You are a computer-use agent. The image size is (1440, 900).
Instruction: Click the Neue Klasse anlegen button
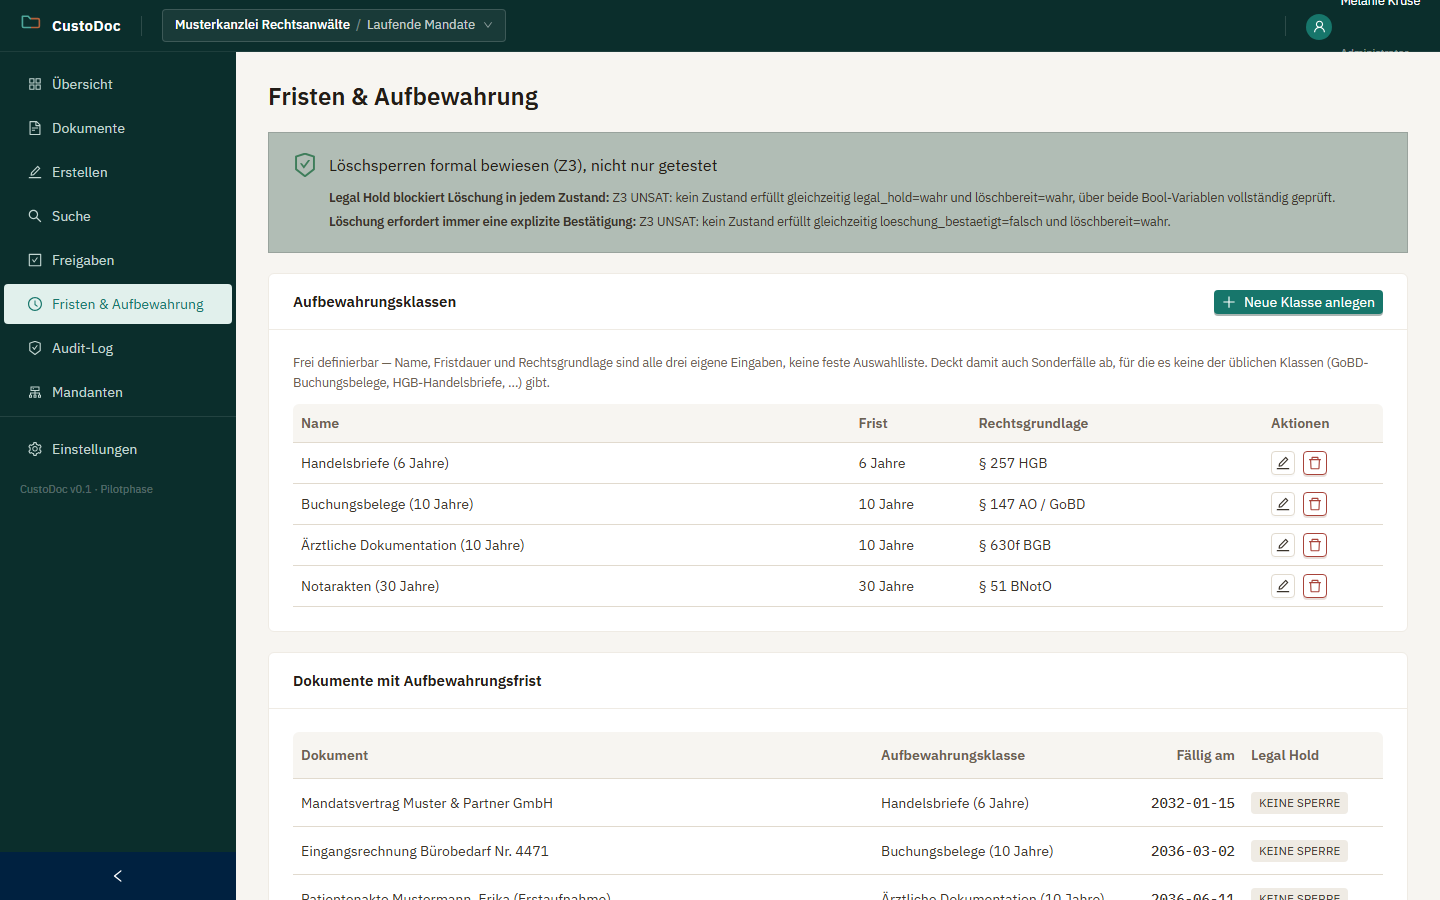click(1298, 302)
